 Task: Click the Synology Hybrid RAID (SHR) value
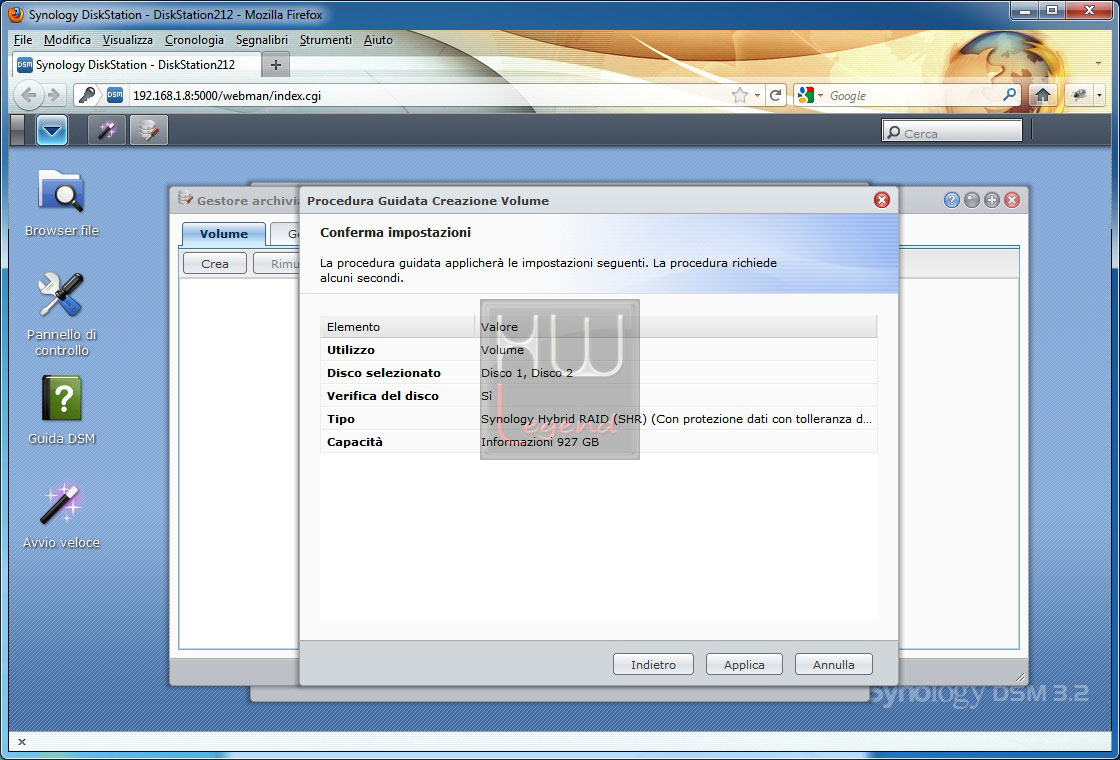point(676,419)
